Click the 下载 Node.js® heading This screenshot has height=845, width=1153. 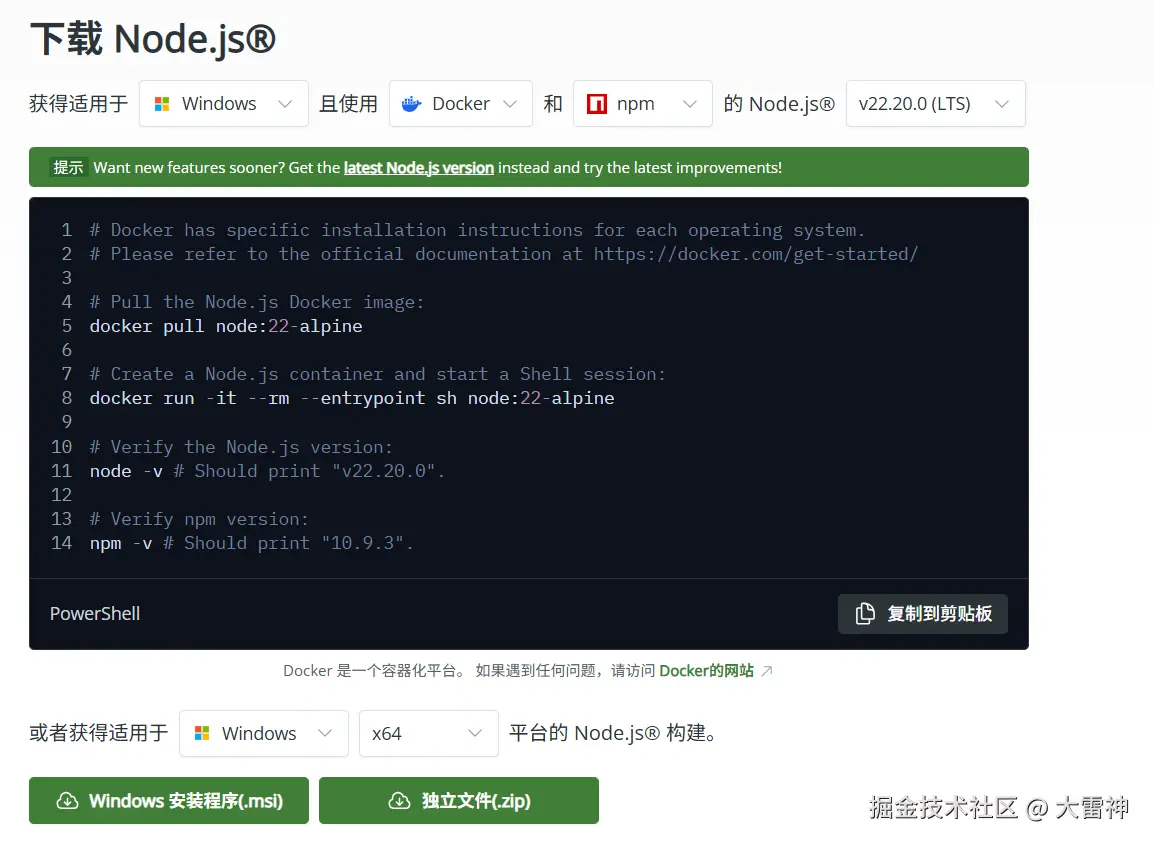(153, 38)
